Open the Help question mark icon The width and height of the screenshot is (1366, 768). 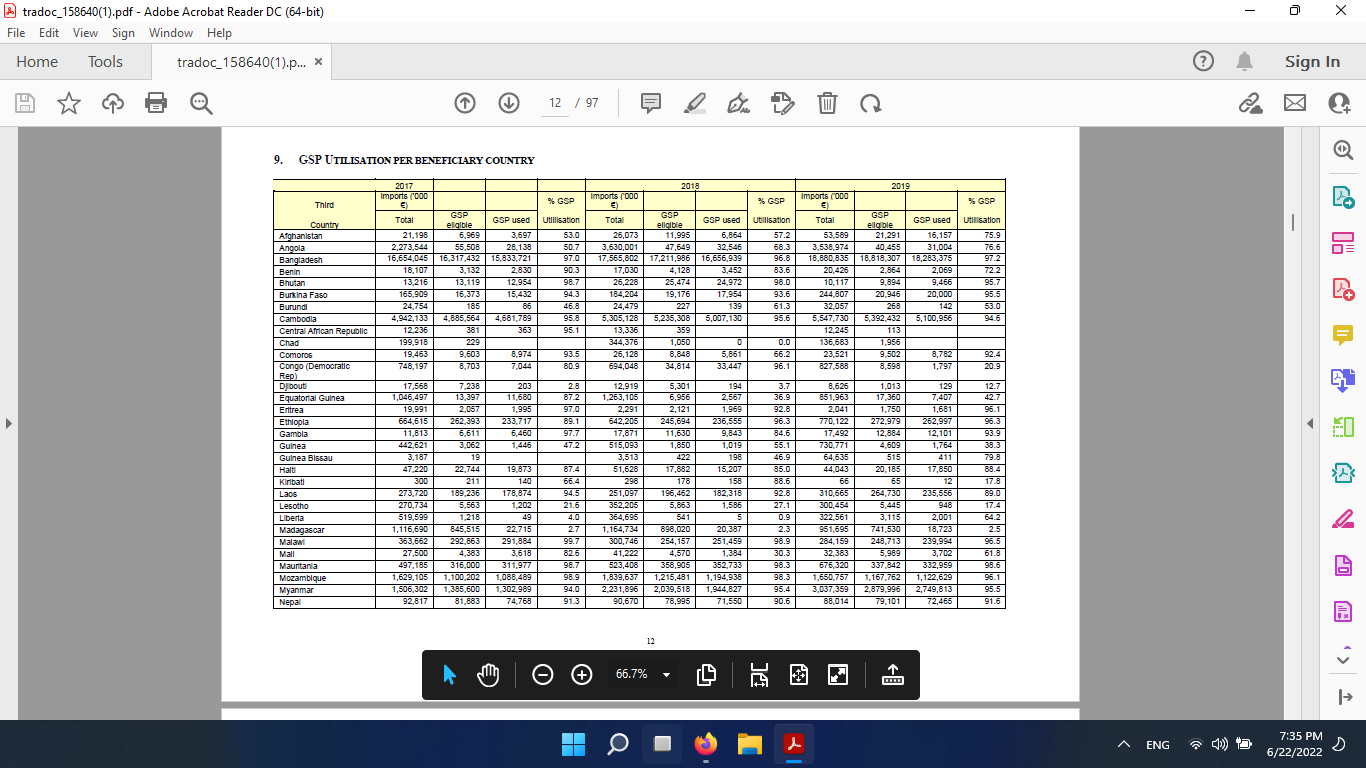pyautogui.click(x=1204, y=62)
